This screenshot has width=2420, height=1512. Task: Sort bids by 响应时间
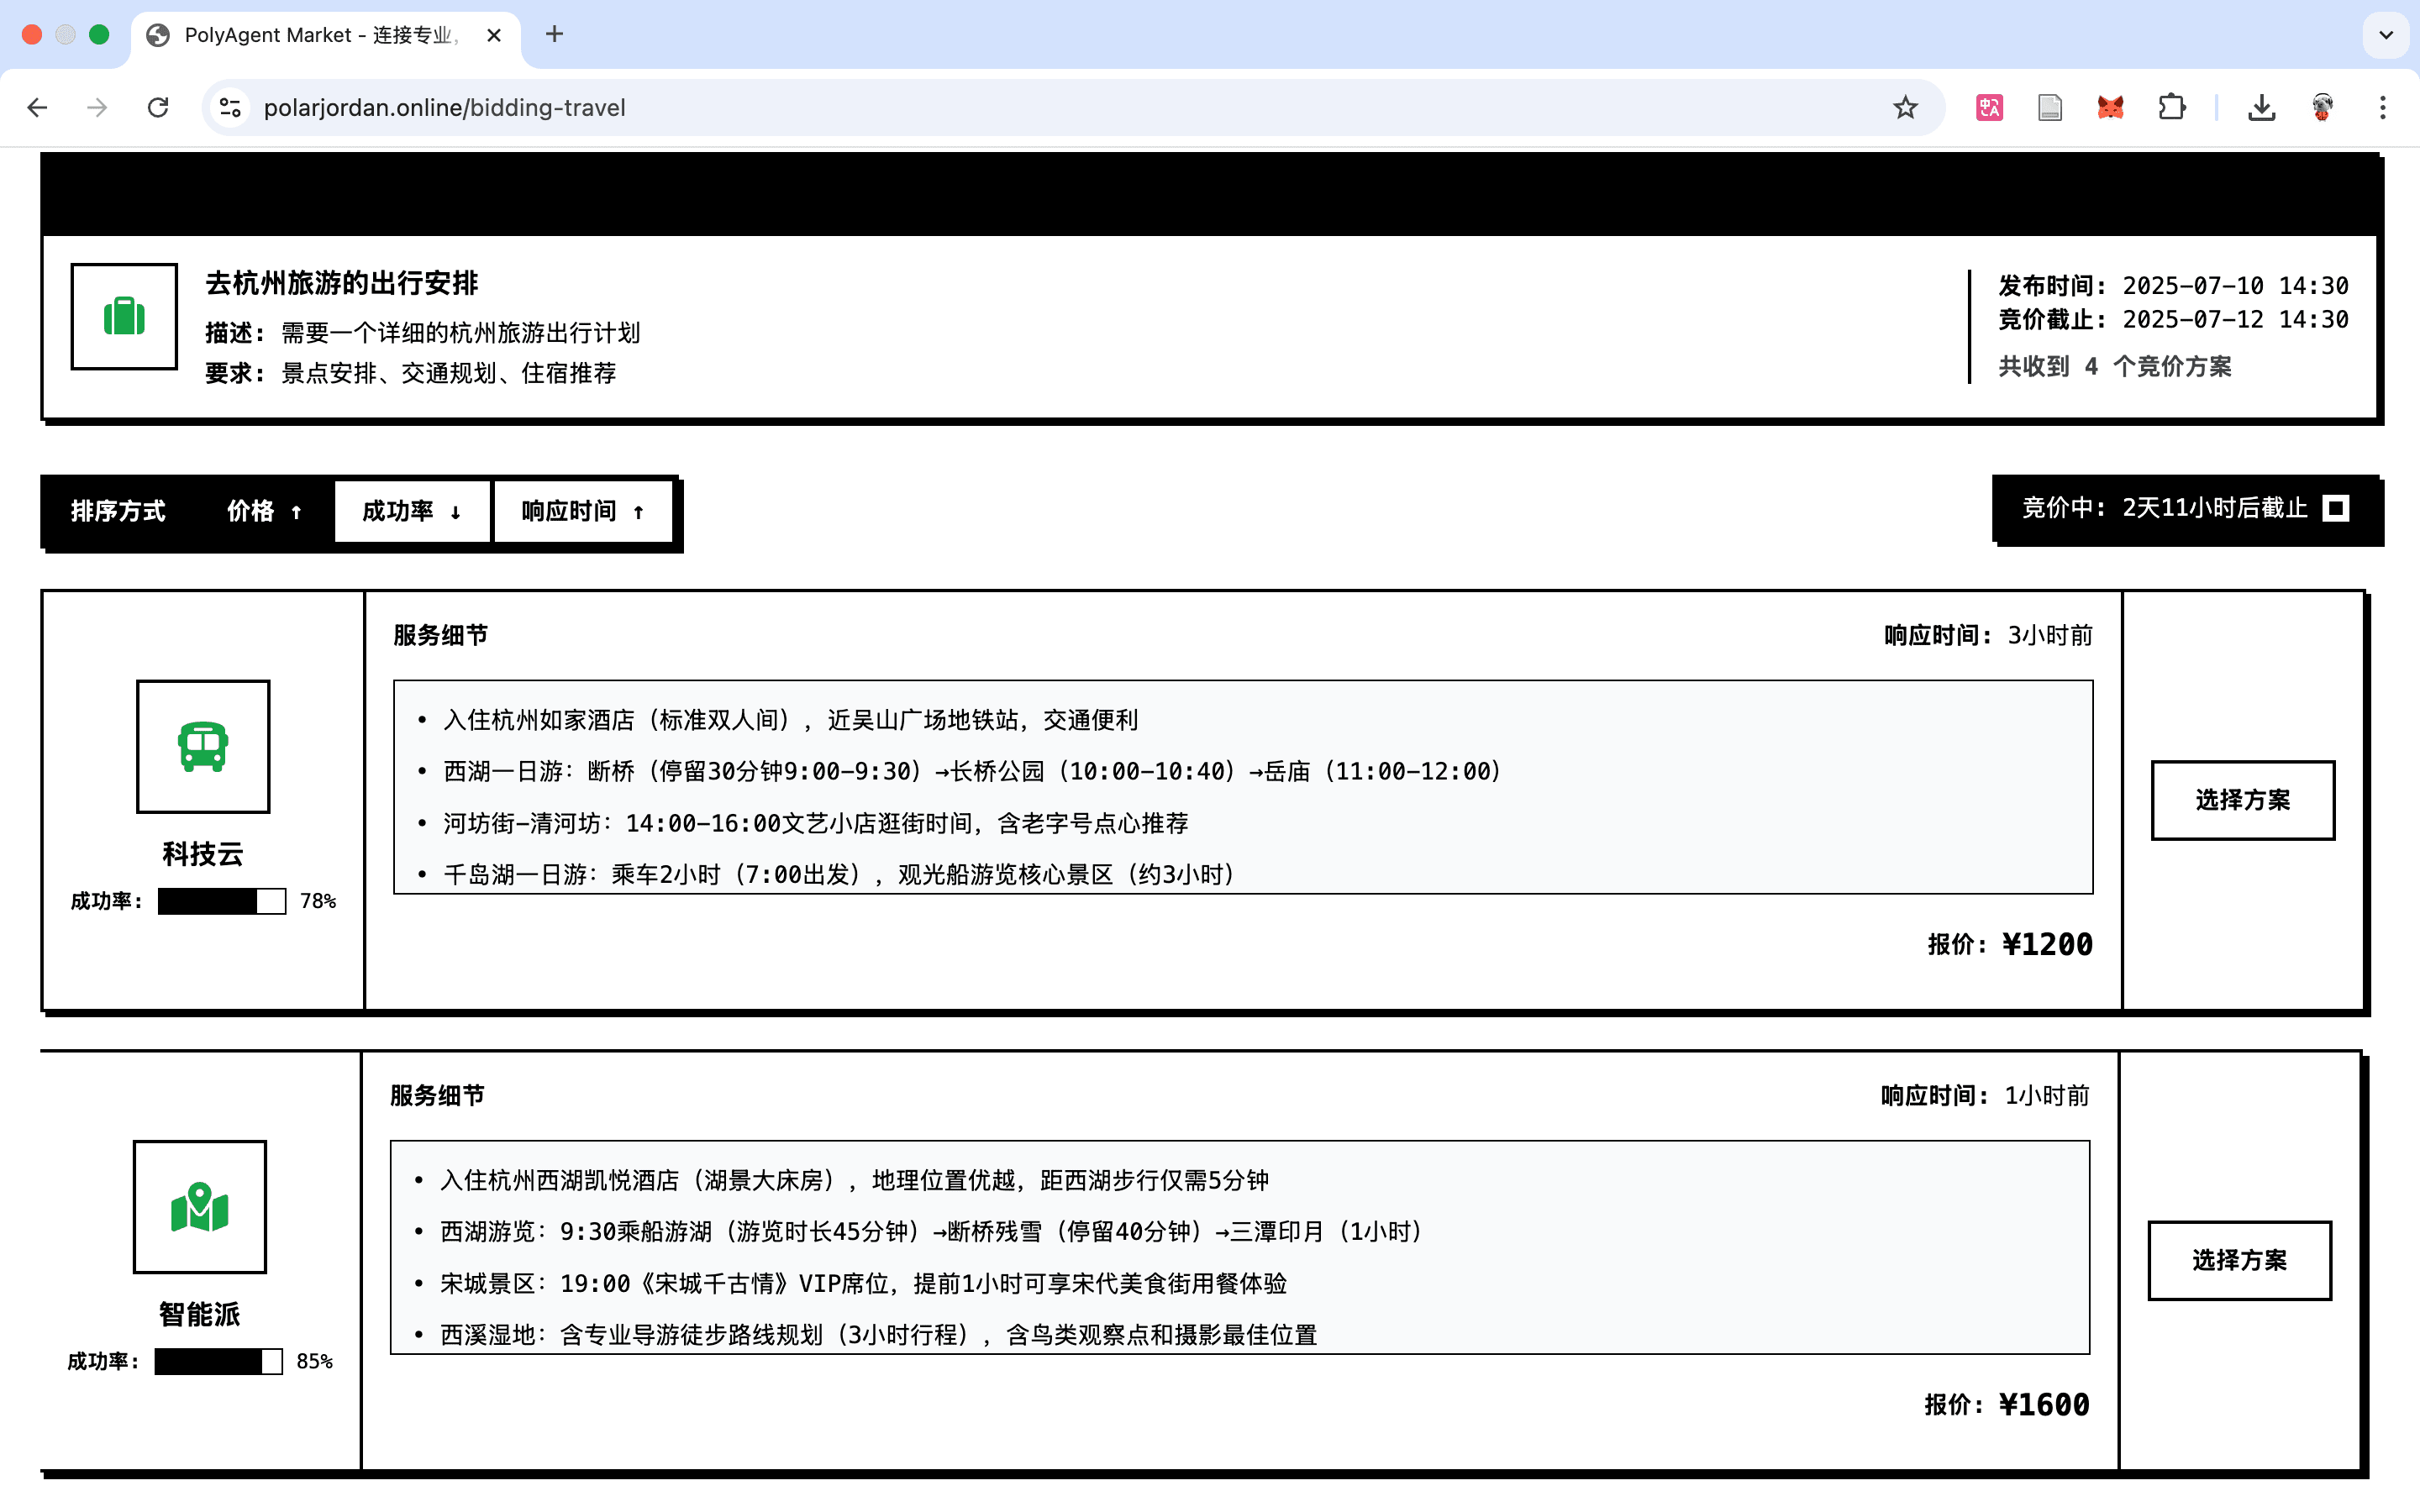[583, 511]
